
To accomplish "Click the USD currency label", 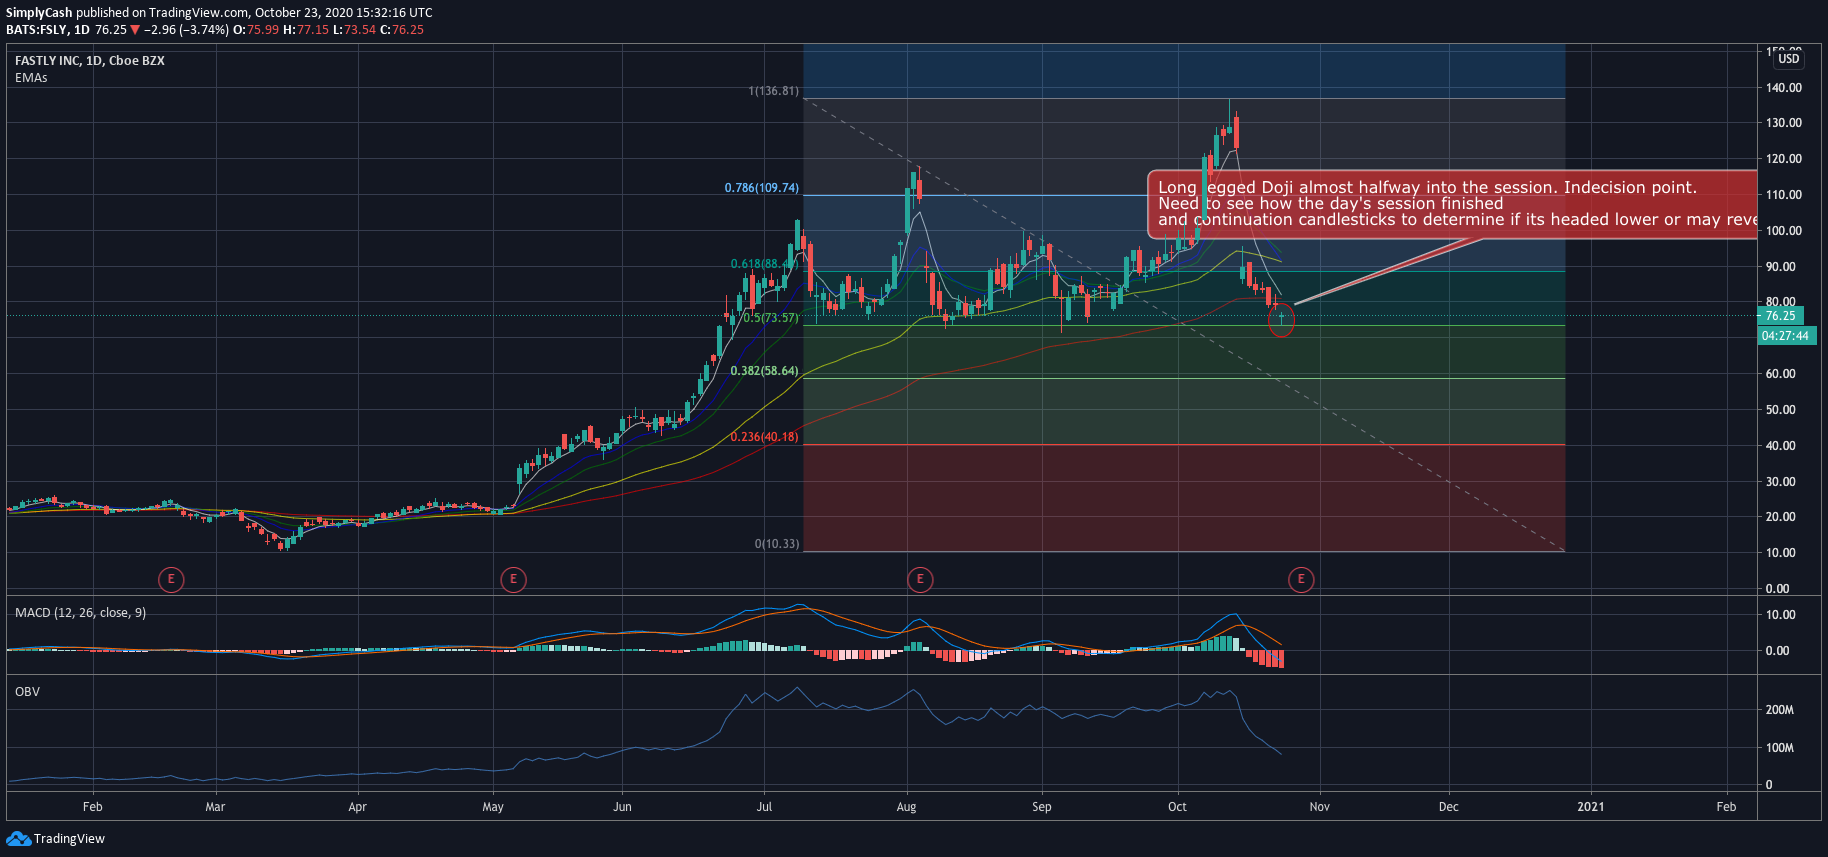I will pyautogui.click(x=1789, y=59).
